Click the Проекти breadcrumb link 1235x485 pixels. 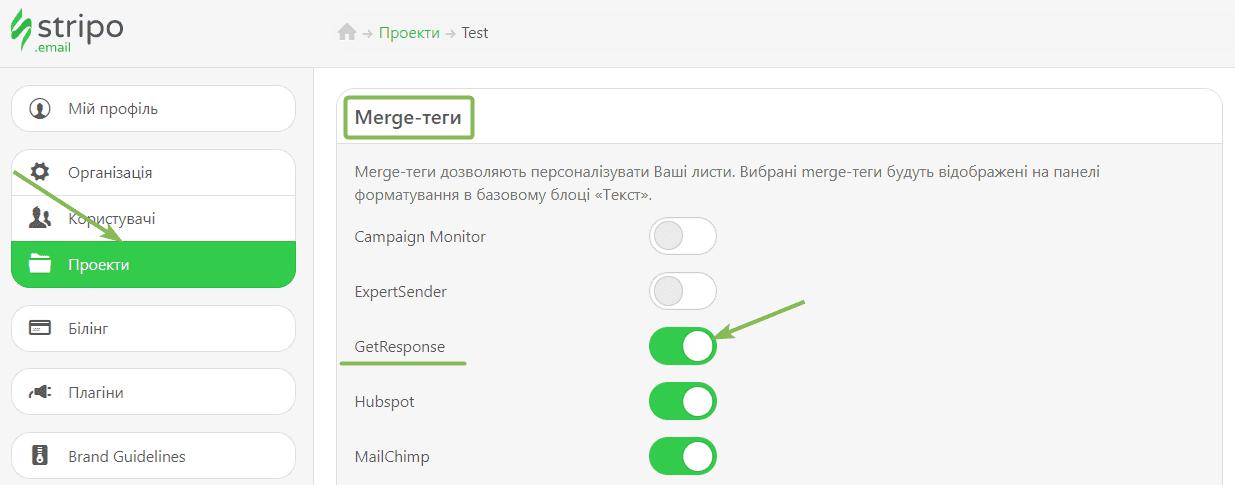tap(409, 32)
